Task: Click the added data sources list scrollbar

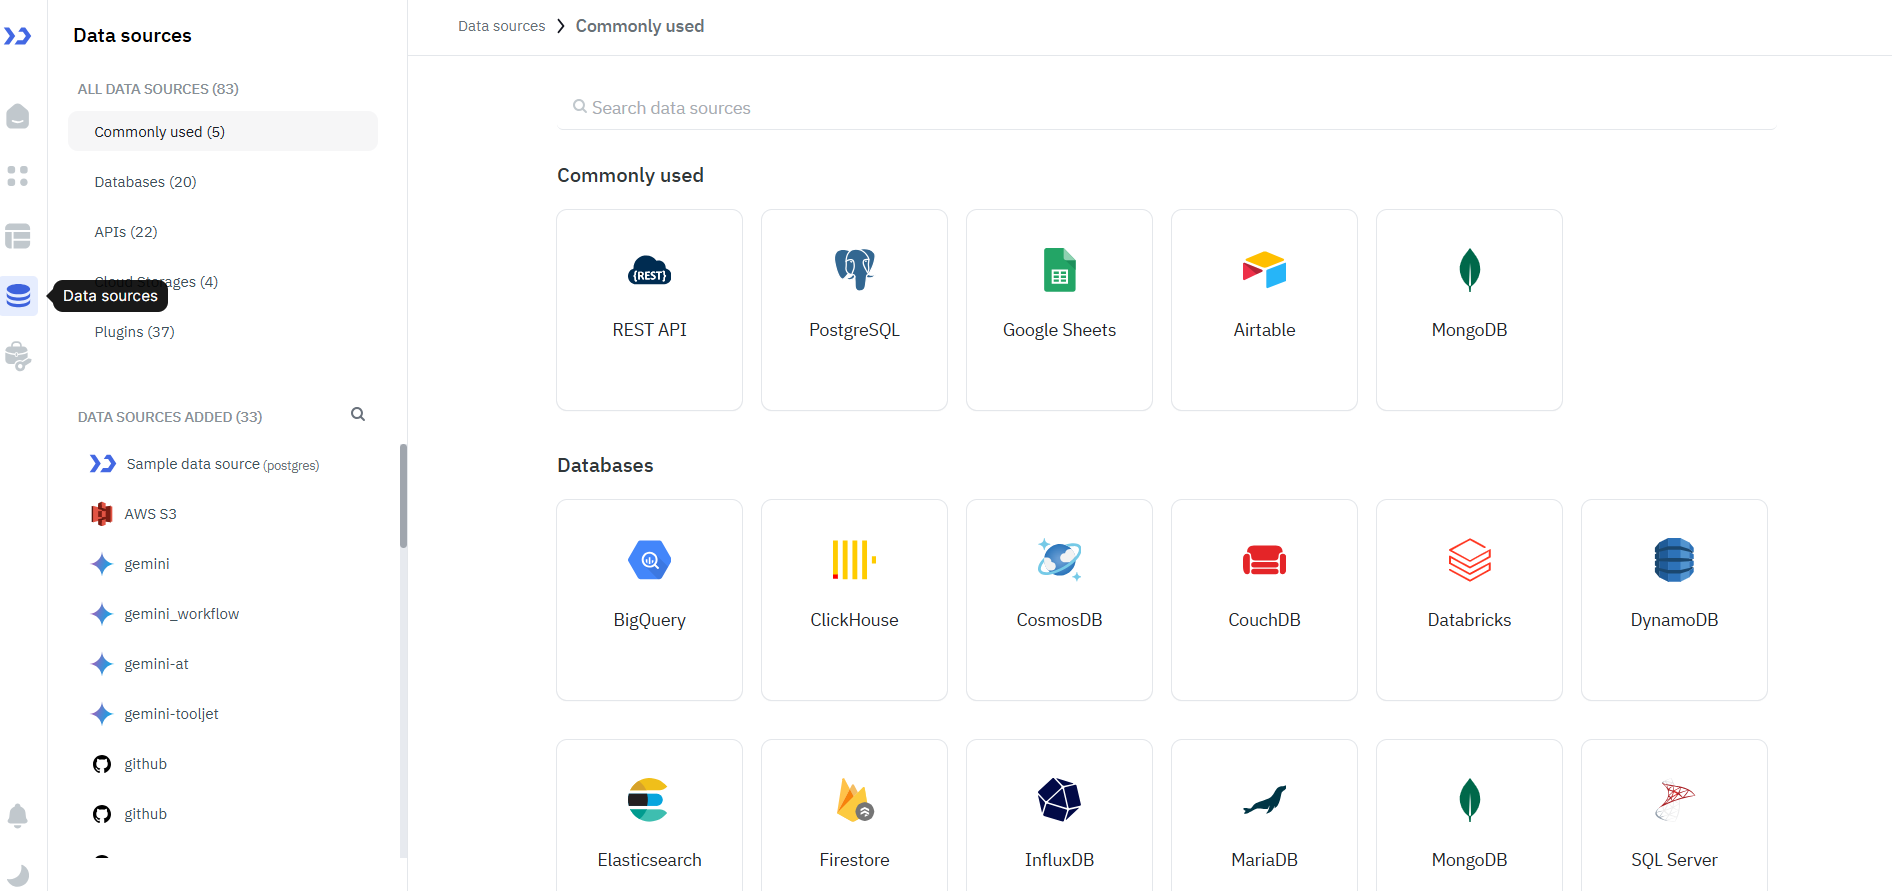Action: click(x=403, y=496)
